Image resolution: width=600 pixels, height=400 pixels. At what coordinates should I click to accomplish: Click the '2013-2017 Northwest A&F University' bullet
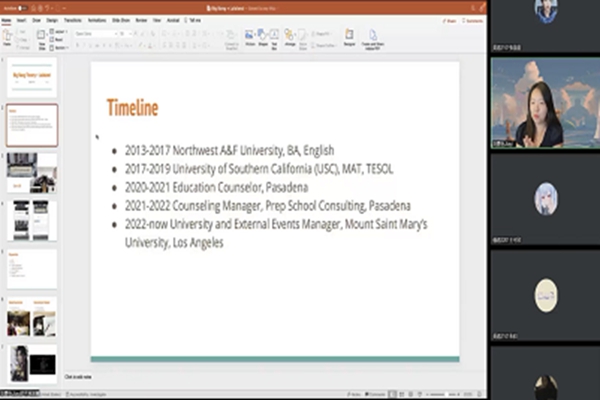coord(229,150)
